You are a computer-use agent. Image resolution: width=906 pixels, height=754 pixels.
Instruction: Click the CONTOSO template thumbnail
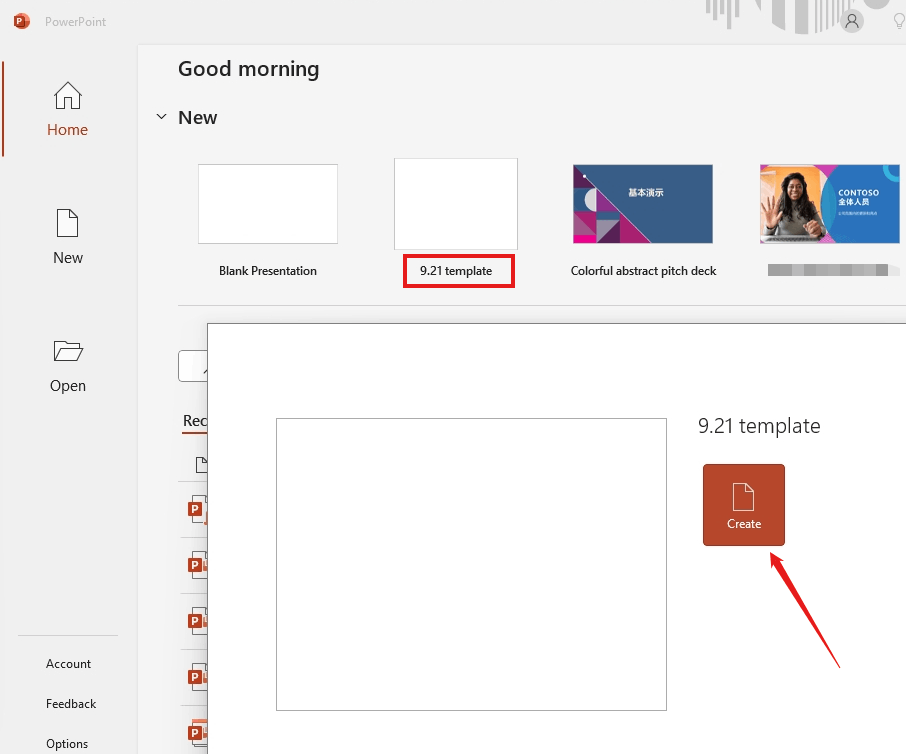829,203
